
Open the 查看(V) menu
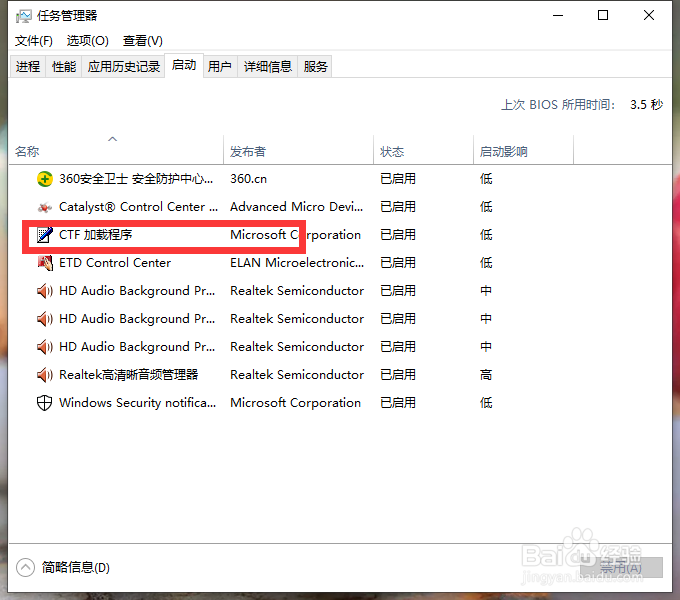143,41
